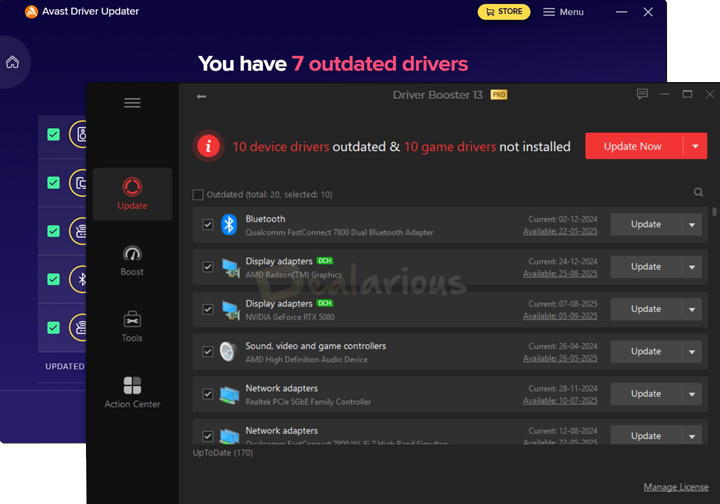Screen dimensions: 720x504
Task: Expand the Update Now dropdown arrow
Action: point(695,146)
